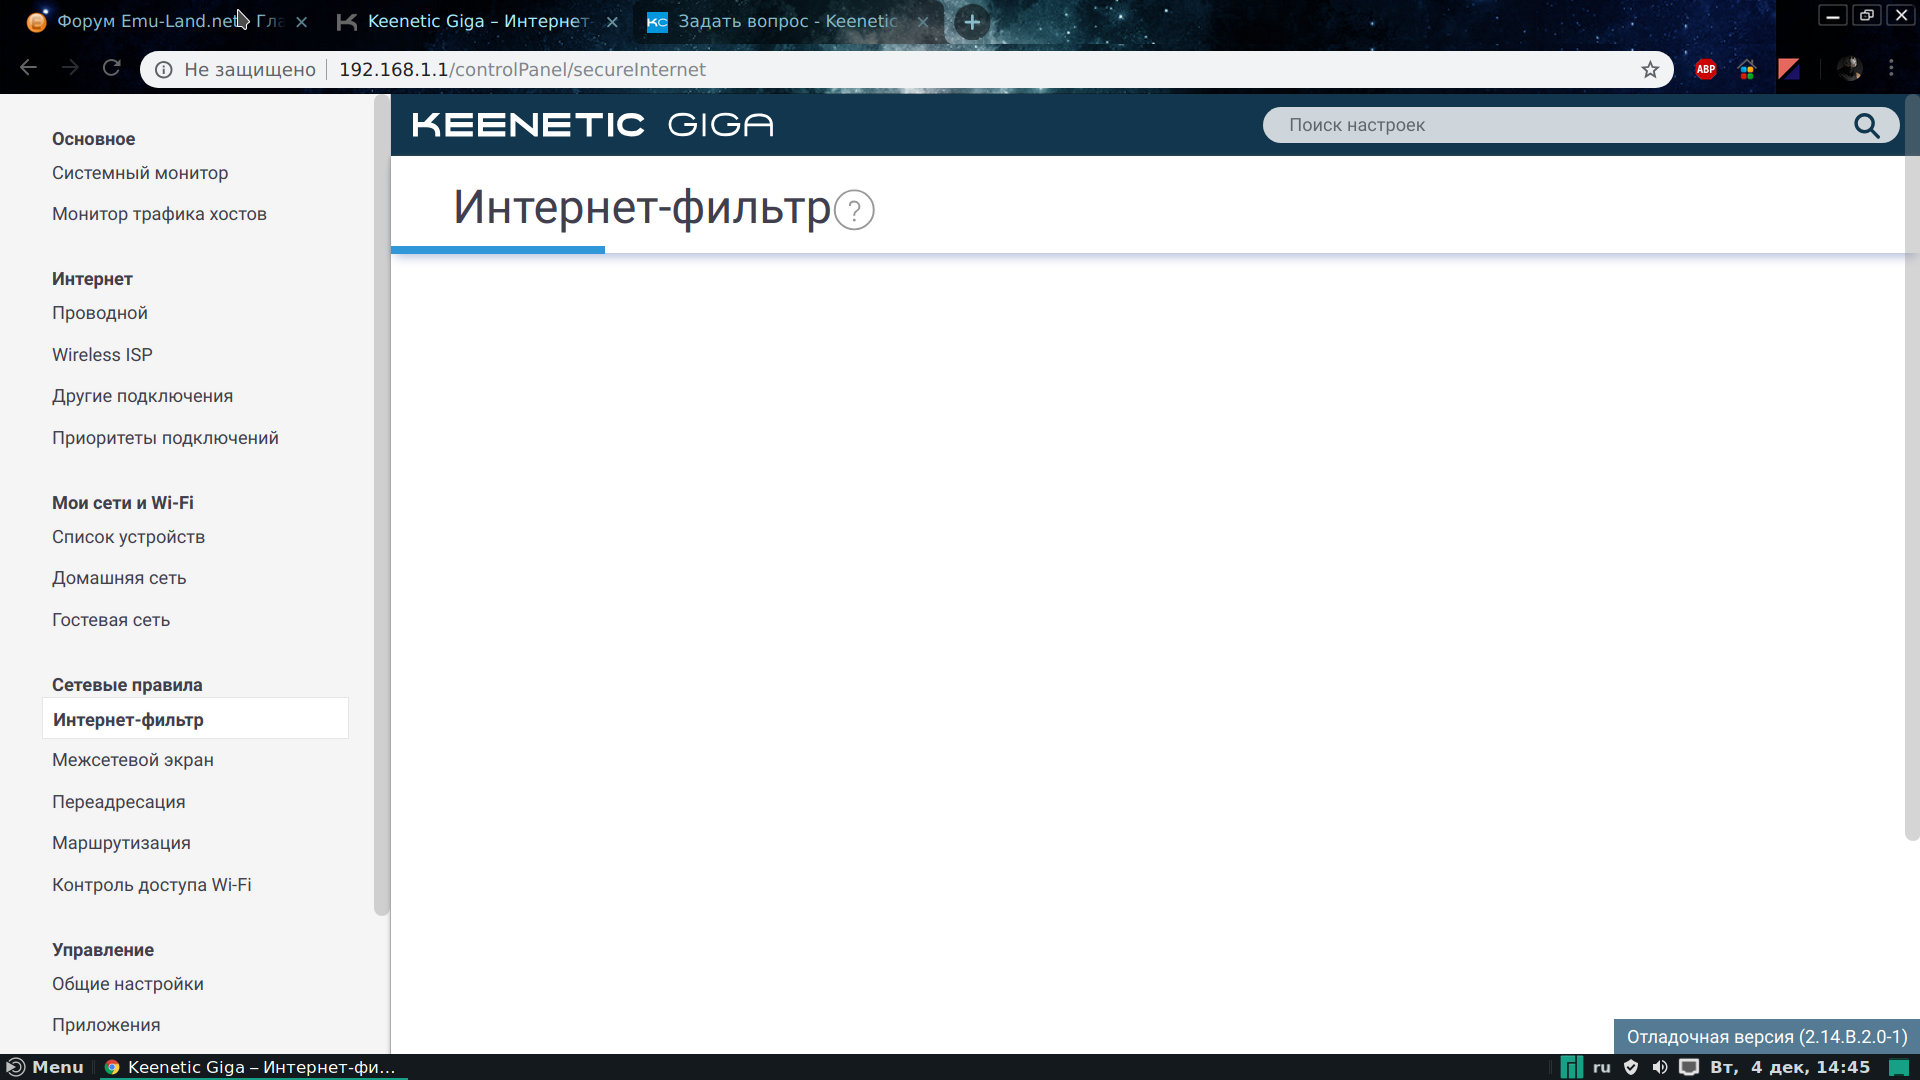Open the red-blue diagonal extension icon
Image resolution: width=1920 pixels, height=1080 pixels.
tap(1789, 69)
